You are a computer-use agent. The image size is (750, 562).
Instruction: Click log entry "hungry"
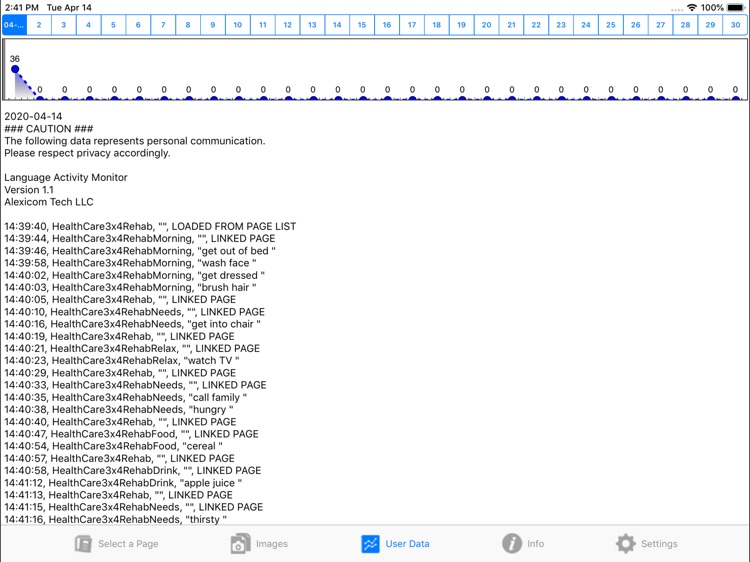pyautogui.click(x=119, y=409)
